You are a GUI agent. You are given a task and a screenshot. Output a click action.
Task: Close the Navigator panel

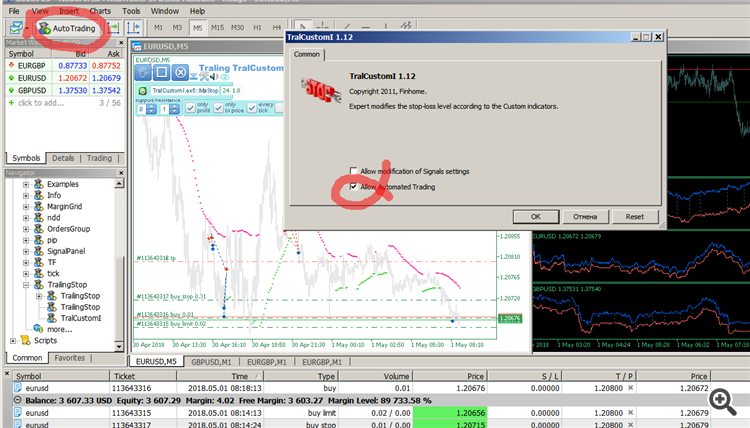click(121, 173)
